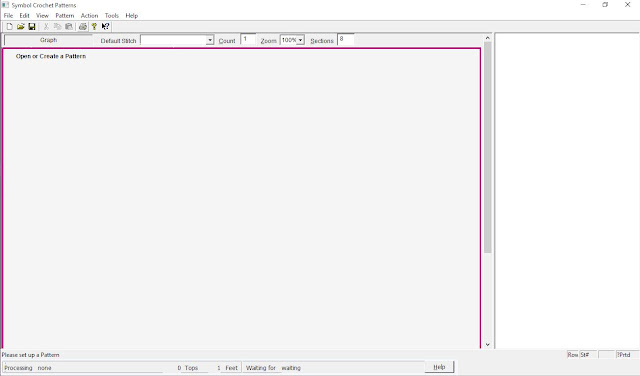This screenshot has width=640, height=376.
Task: Click the 'Waiting for' status label
Action: click(260, 368)
